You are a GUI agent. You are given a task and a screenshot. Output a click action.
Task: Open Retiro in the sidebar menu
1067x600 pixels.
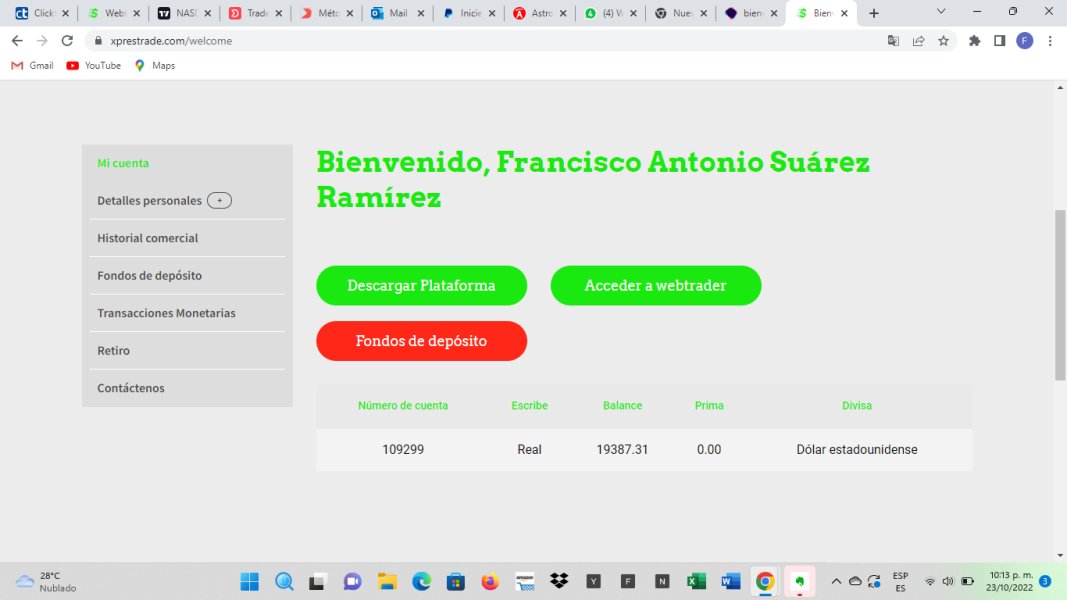[114, 351]
